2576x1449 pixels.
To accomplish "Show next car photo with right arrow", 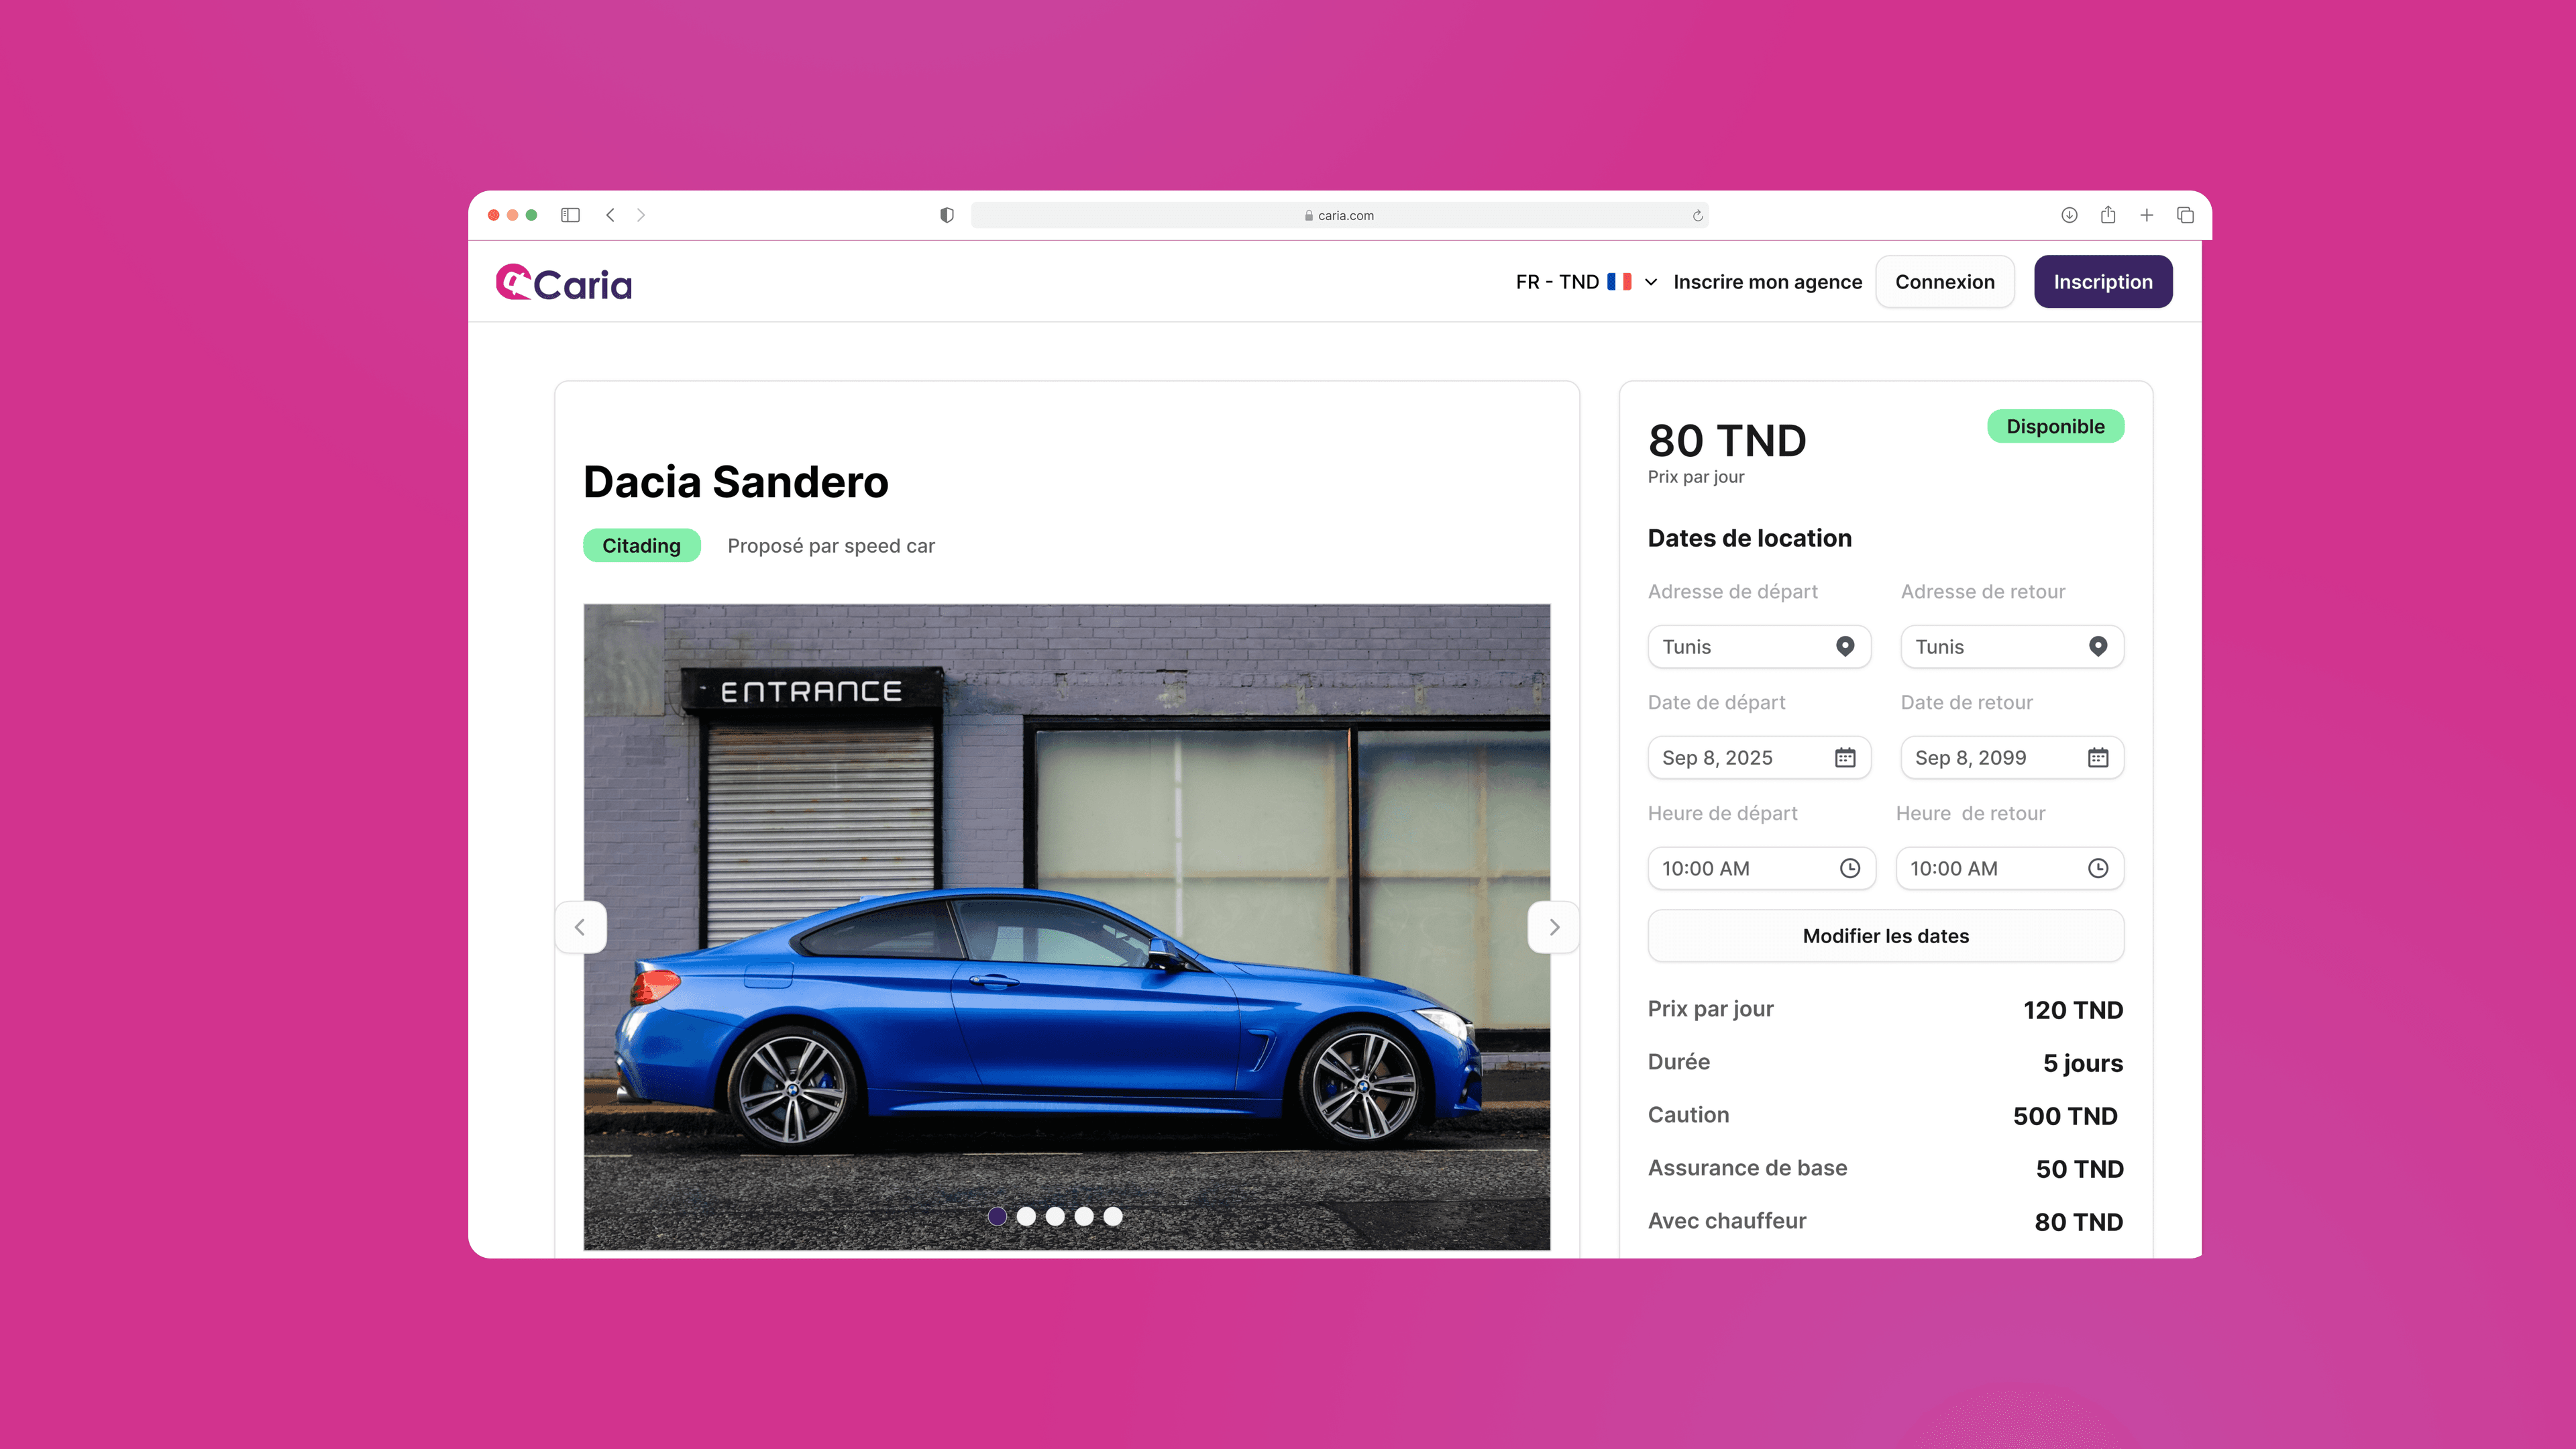I will point(1554,927).
